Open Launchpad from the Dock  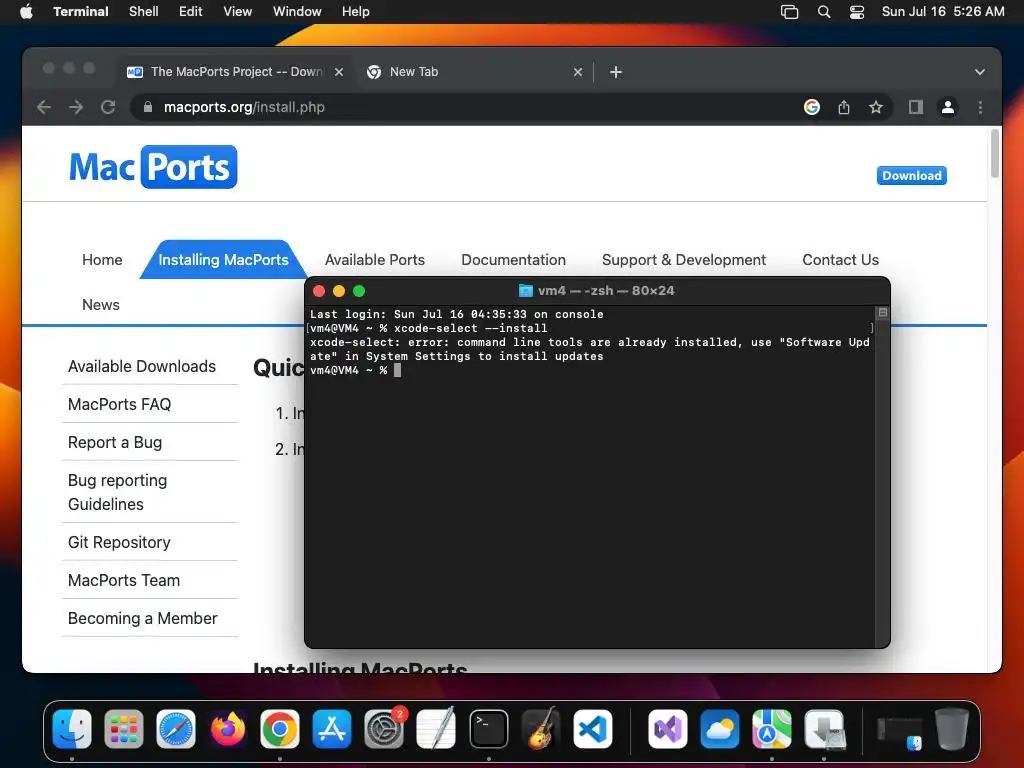pos(123,729)
